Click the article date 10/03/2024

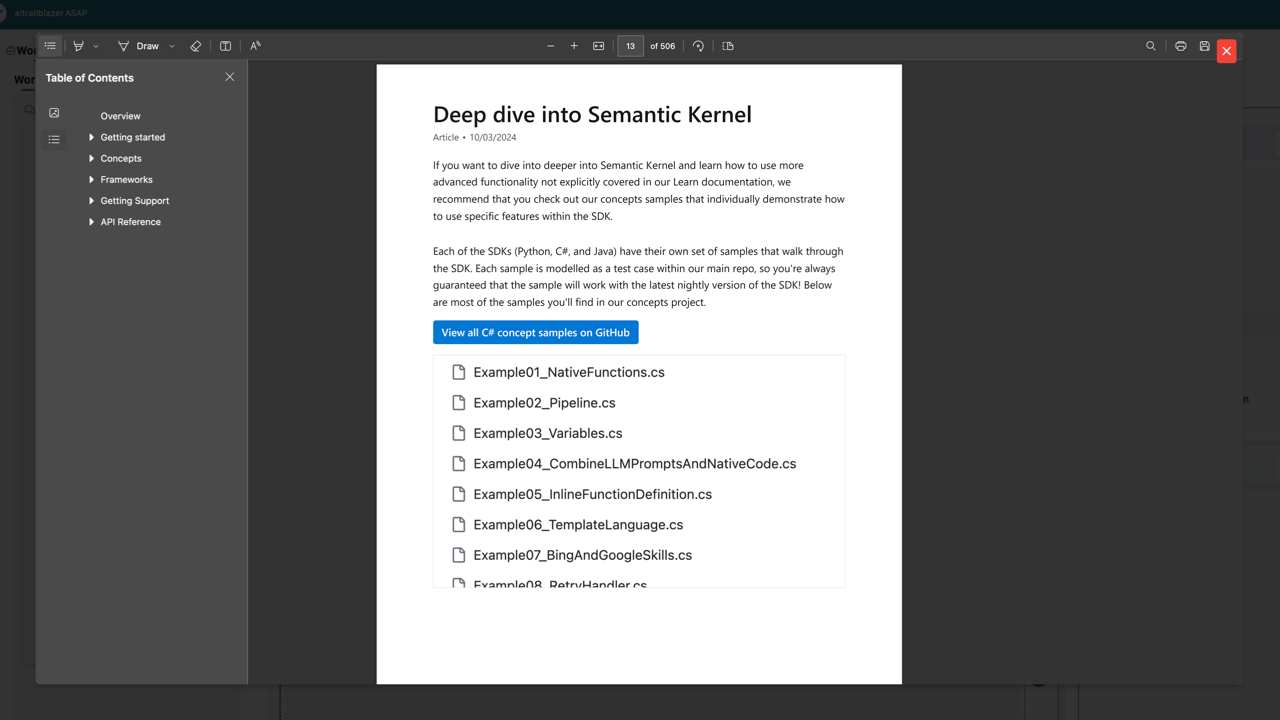coord(493,137)
